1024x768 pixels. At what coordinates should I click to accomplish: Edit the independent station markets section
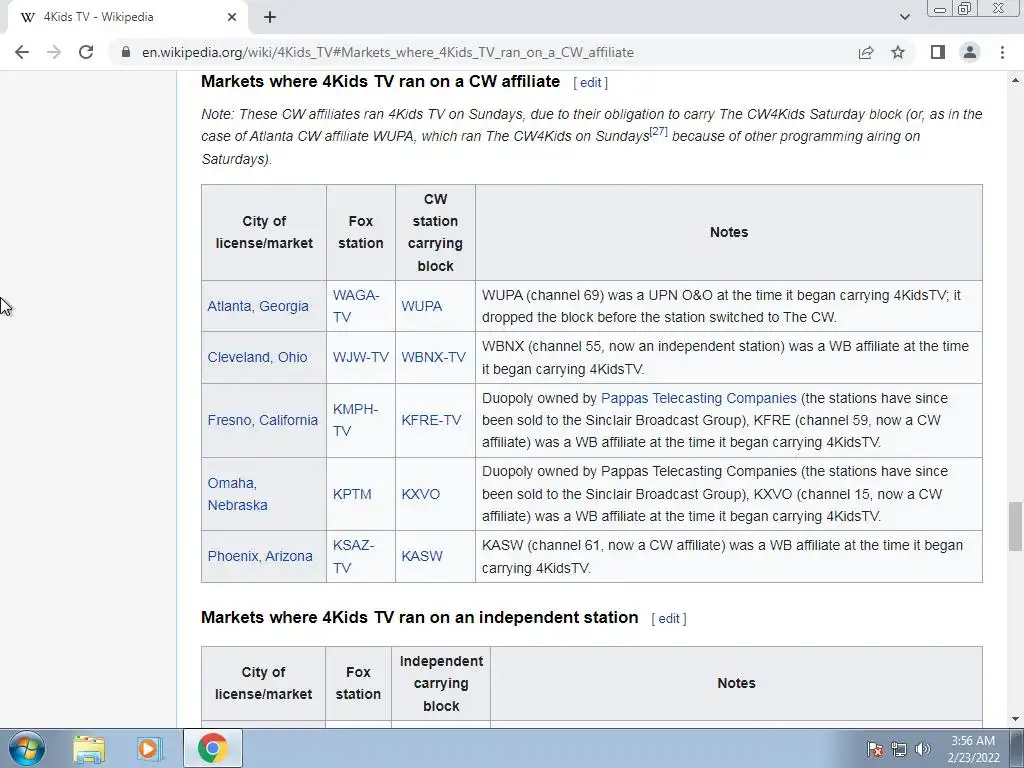tap(669, 618)
